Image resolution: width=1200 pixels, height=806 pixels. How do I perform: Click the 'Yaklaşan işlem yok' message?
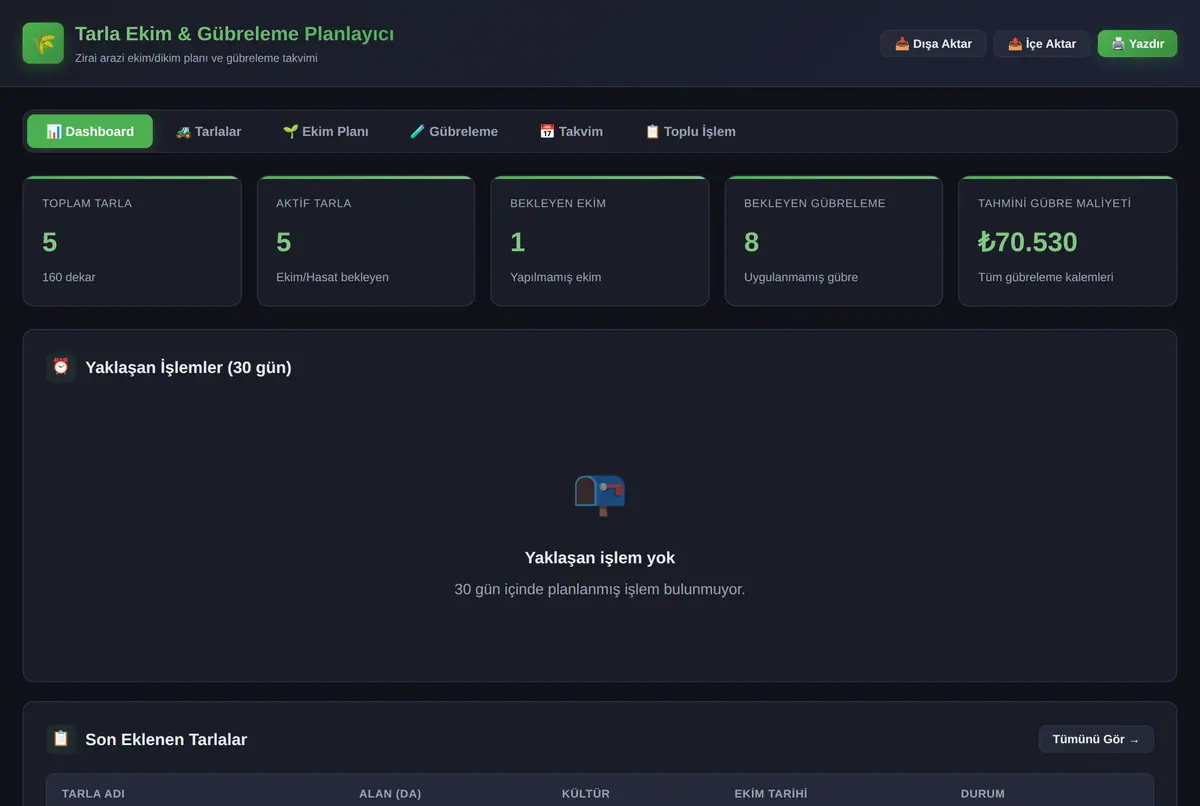click(x=600, y=558)
